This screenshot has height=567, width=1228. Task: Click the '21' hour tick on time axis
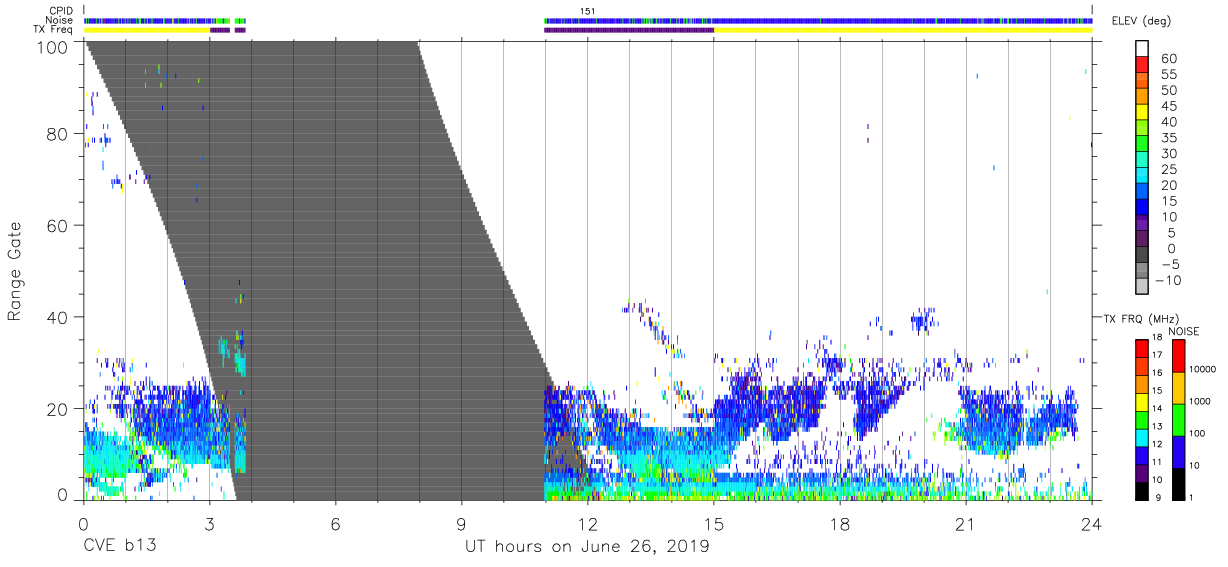point(965,523)
